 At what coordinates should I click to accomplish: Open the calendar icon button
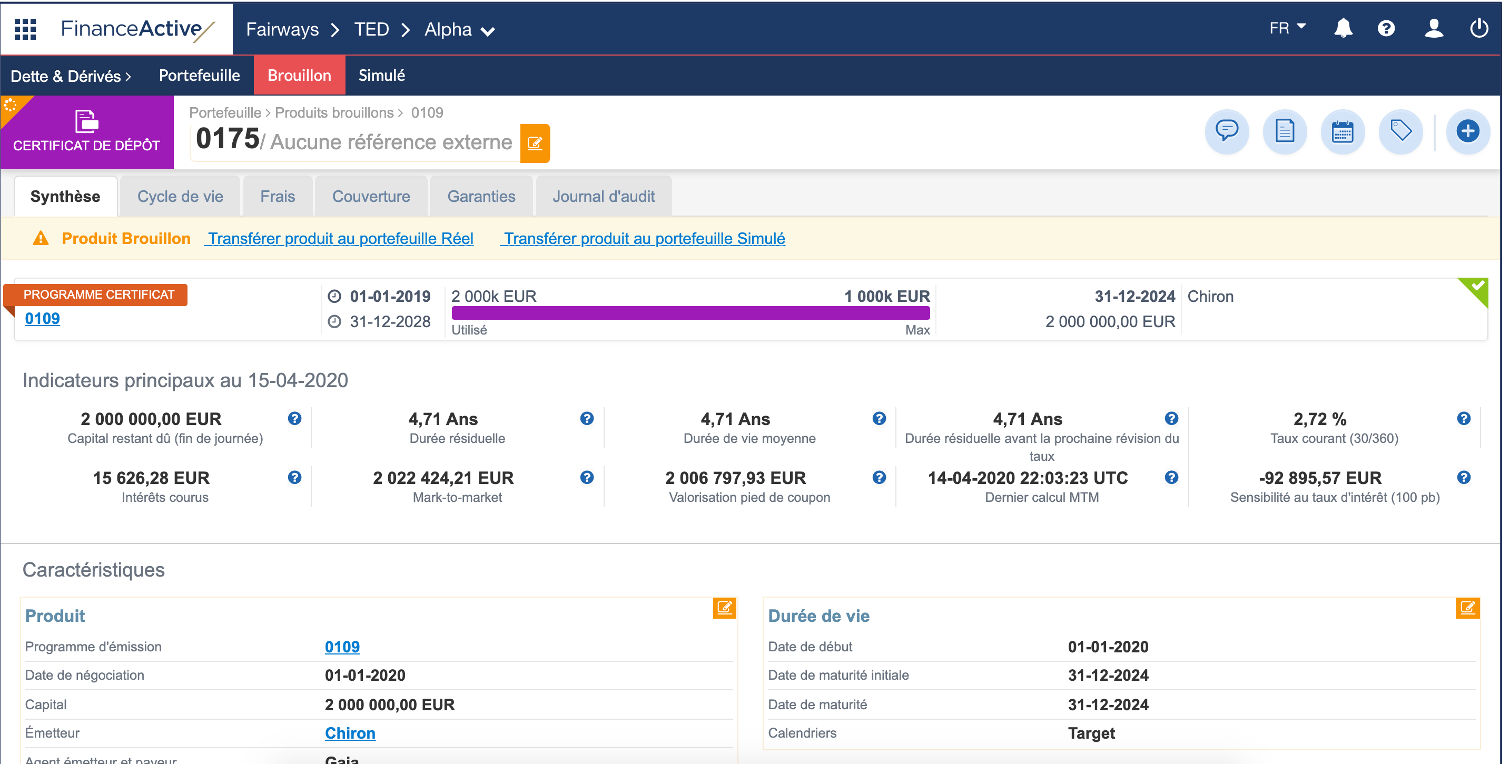1342,131
